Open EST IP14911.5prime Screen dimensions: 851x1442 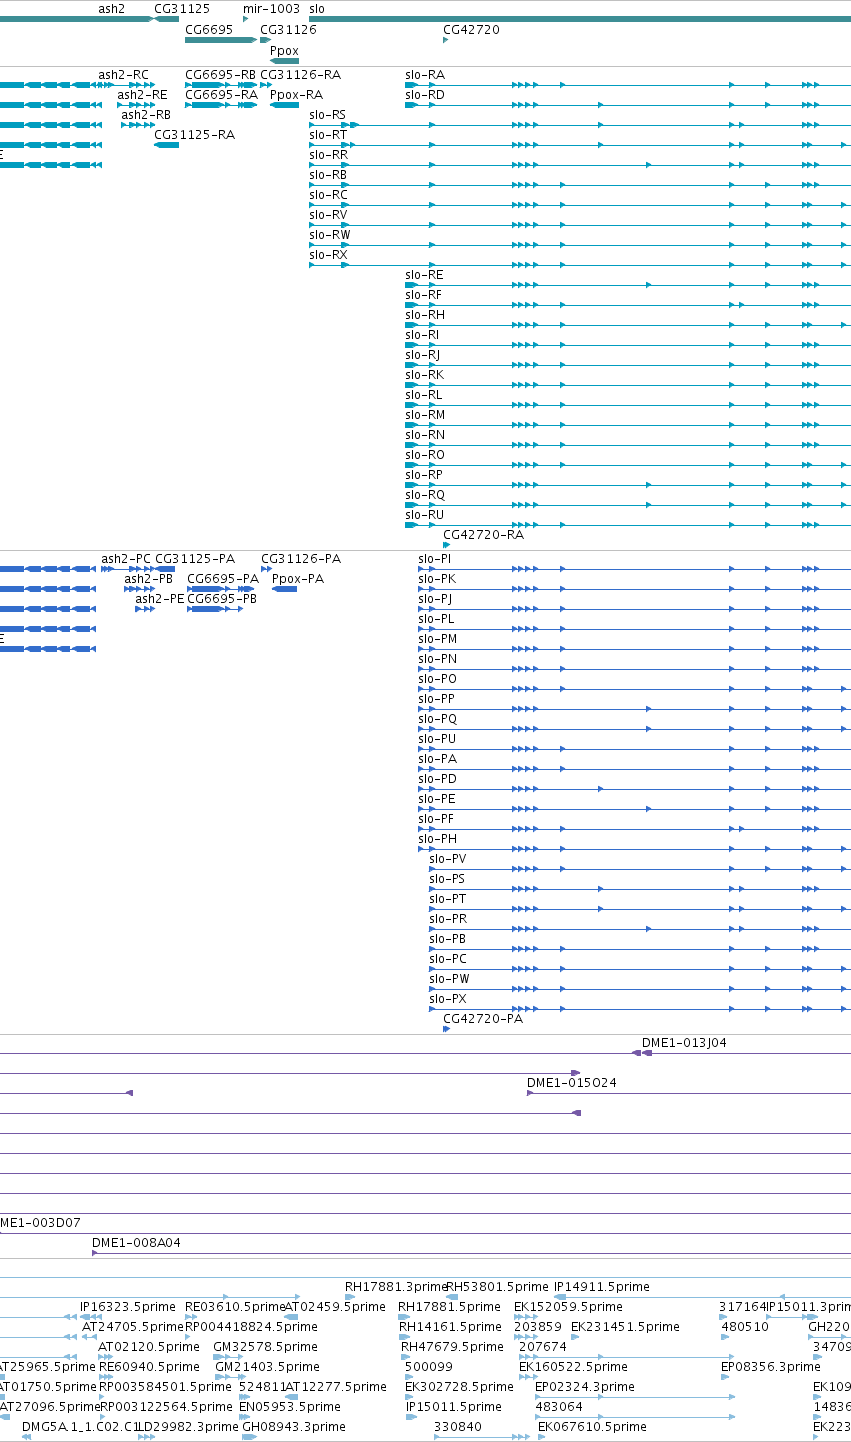(602, 1287)
